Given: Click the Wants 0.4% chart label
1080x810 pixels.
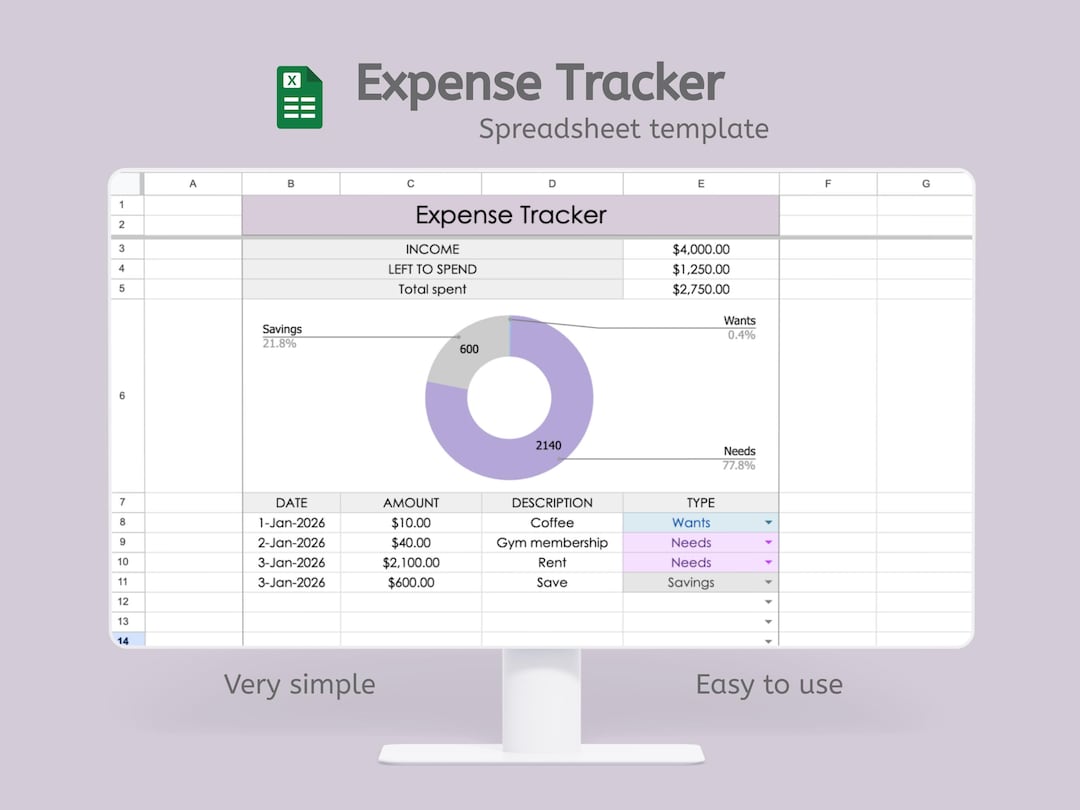Looking at the screenshot, I should click(x=739, y=328).
